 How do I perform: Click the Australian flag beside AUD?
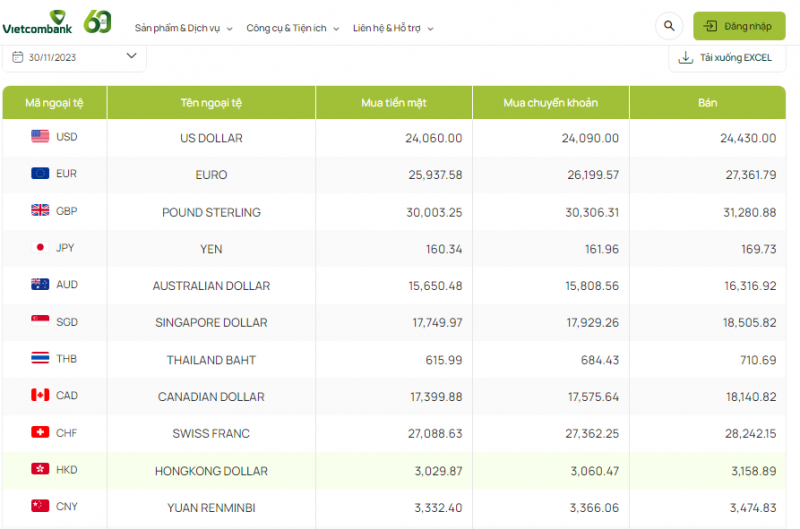tap(40, 285)
